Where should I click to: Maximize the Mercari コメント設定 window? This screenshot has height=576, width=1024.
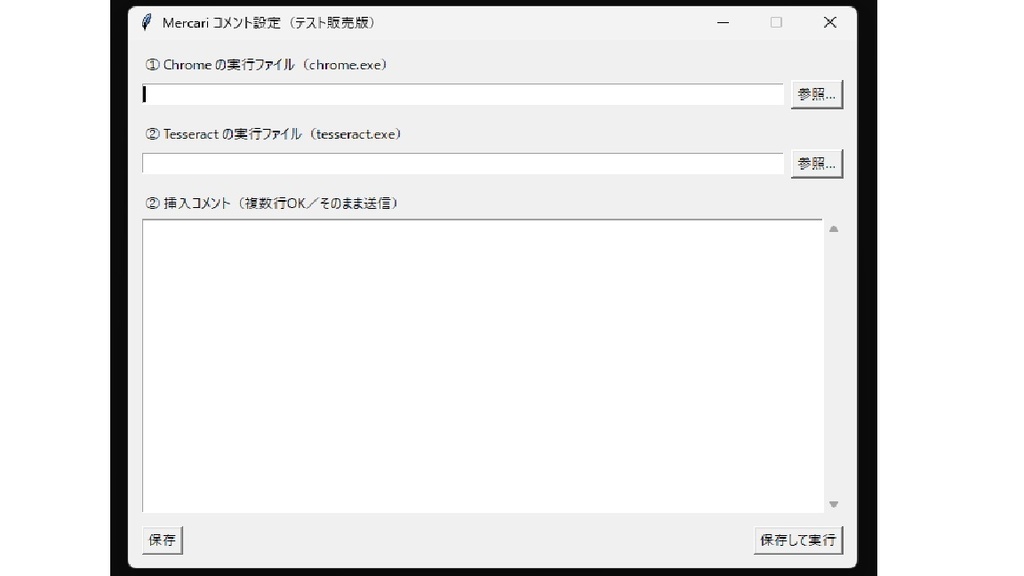coord(776,21)
